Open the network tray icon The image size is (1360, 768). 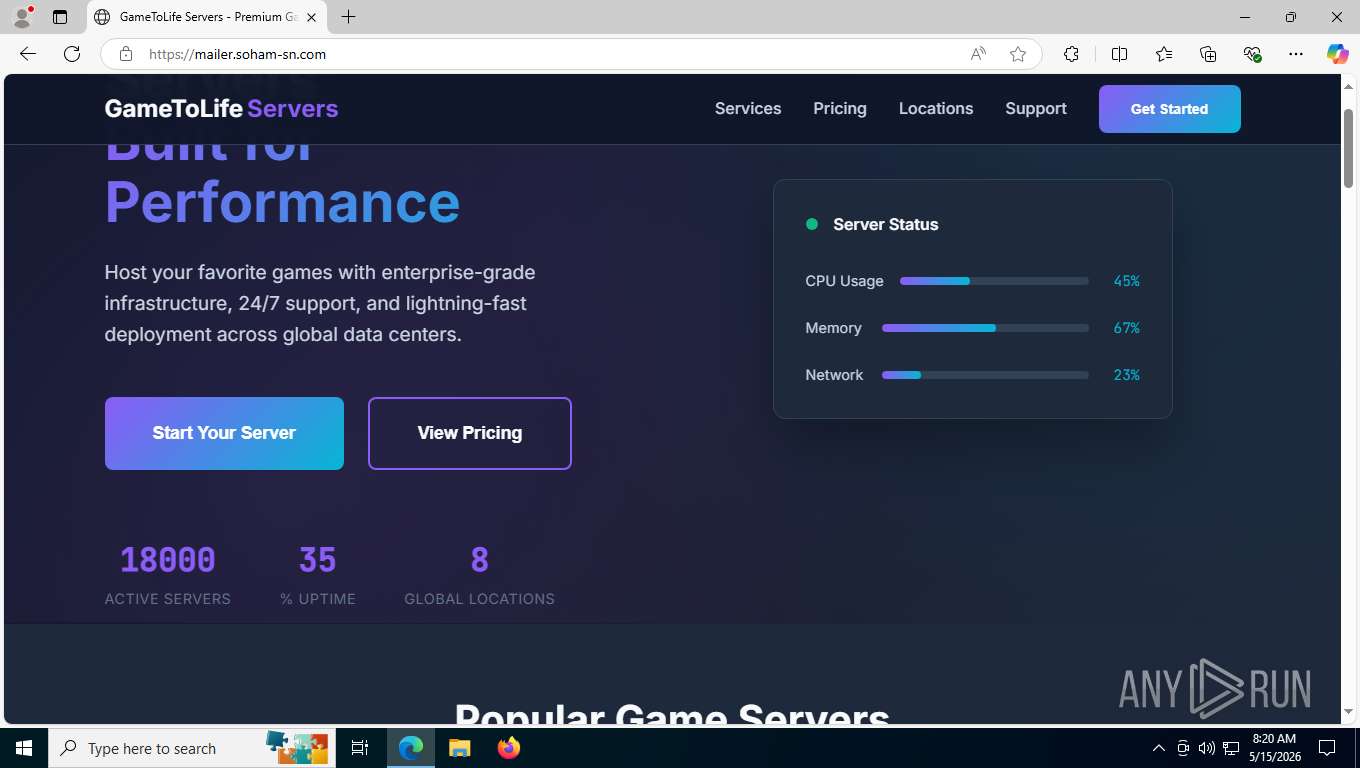[x=1231, y=748]
